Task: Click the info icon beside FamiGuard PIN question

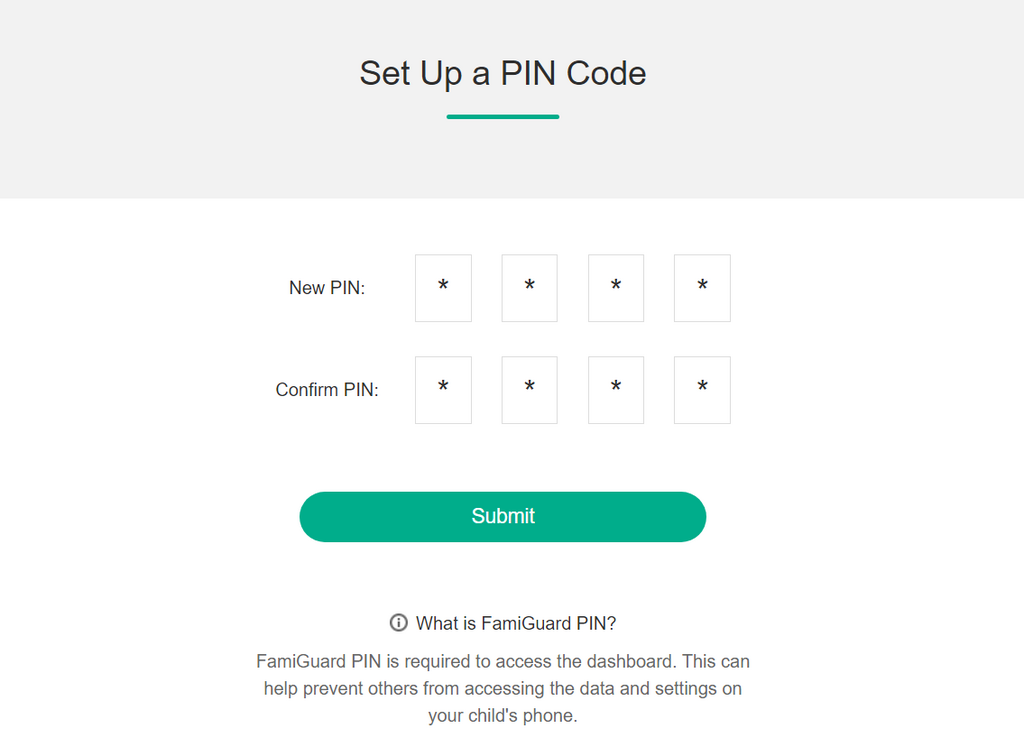Action: [x=398, y=623]
